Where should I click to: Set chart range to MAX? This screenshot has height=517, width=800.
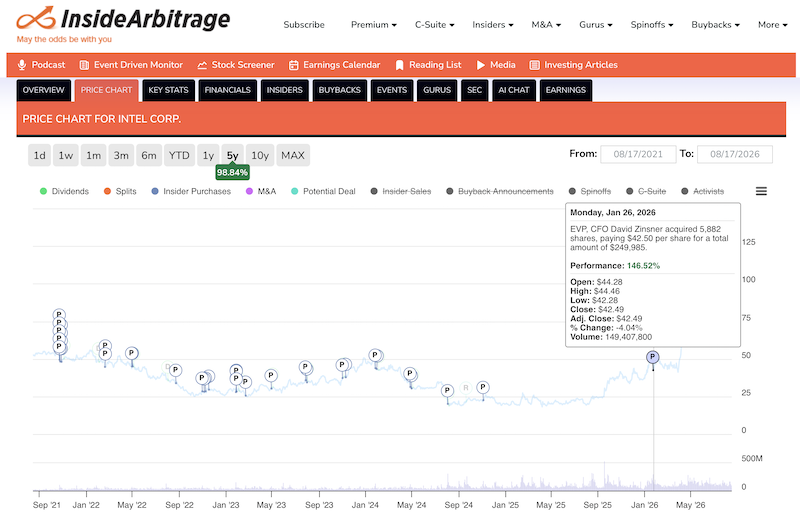point(293,155)
